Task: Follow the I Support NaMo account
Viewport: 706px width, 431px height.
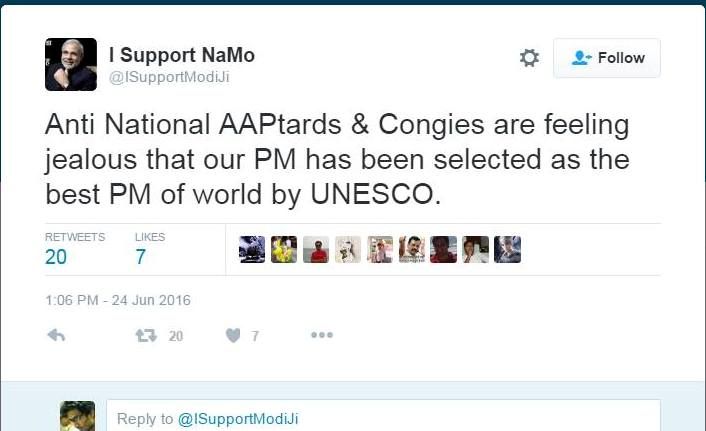Action: 607,58
